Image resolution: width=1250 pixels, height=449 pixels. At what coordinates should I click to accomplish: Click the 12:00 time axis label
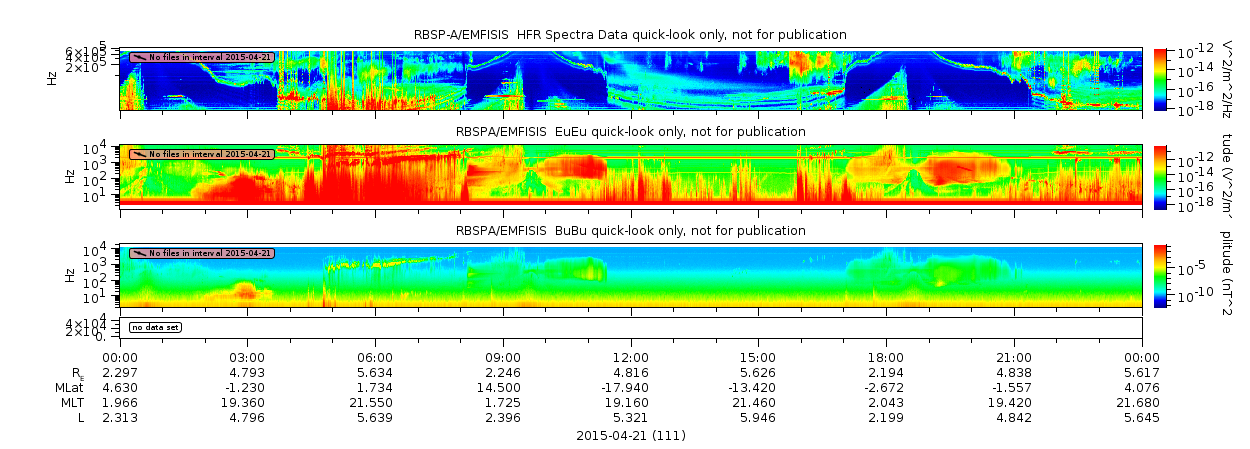[631, 358]
